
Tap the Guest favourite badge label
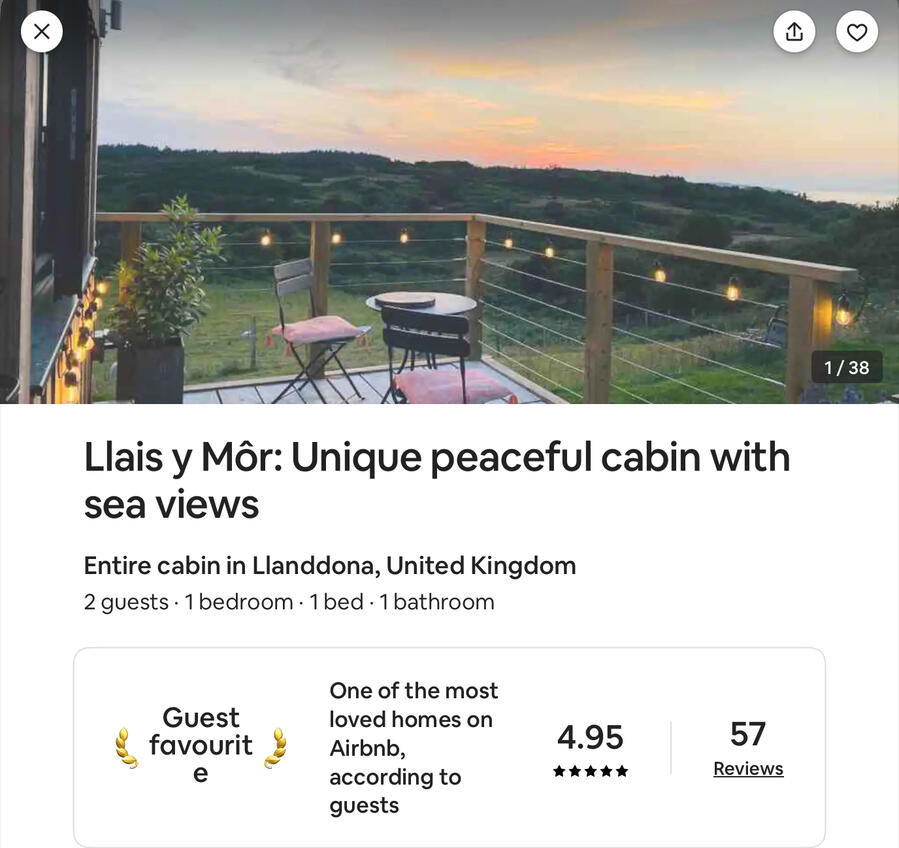[x=201, y=745]
